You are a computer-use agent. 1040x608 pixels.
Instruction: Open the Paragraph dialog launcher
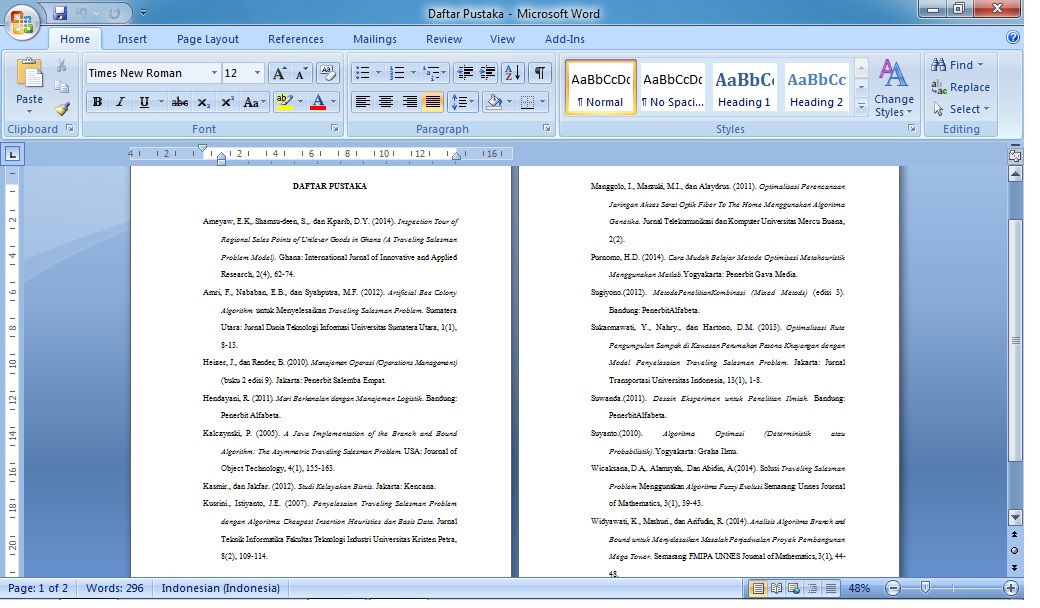pyautogui.click(x=547, y=129)
